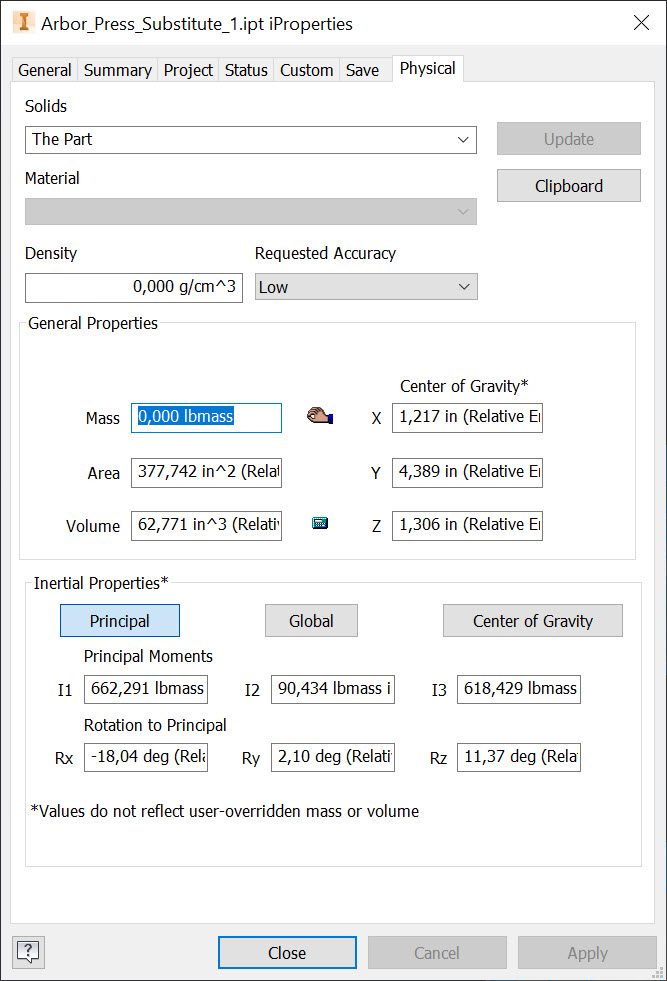Switch to Global inertial properties
Screen dimensions: 667x981
coord(310,620)
